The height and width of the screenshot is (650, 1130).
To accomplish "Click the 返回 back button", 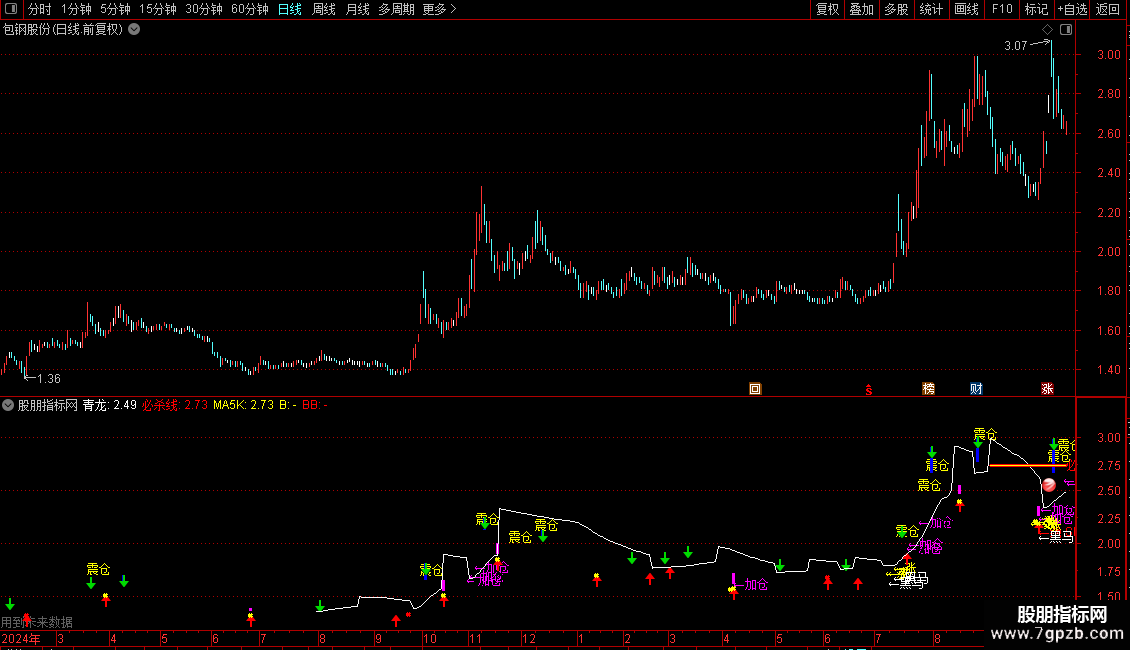I will tap(1108, 9).
